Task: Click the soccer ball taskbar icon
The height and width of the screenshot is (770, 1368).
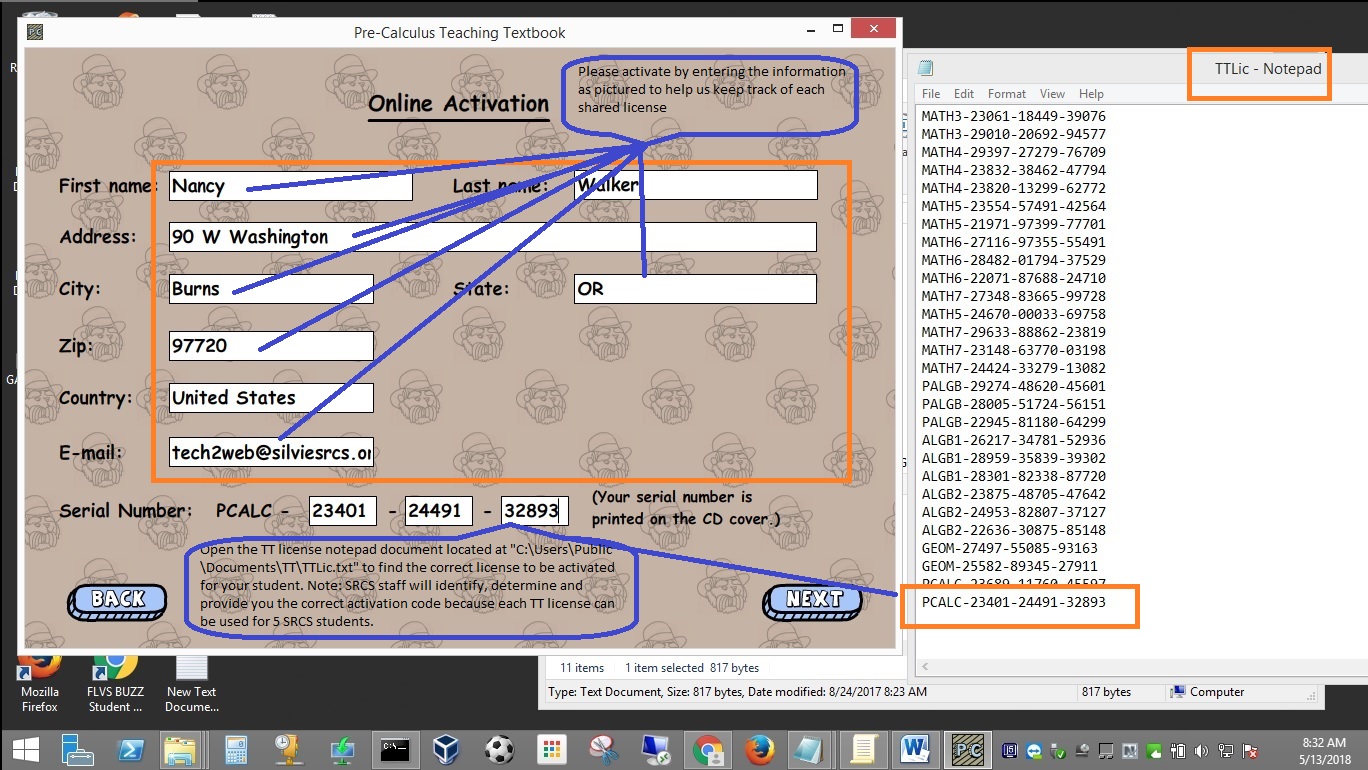Action: coord(498,748)
